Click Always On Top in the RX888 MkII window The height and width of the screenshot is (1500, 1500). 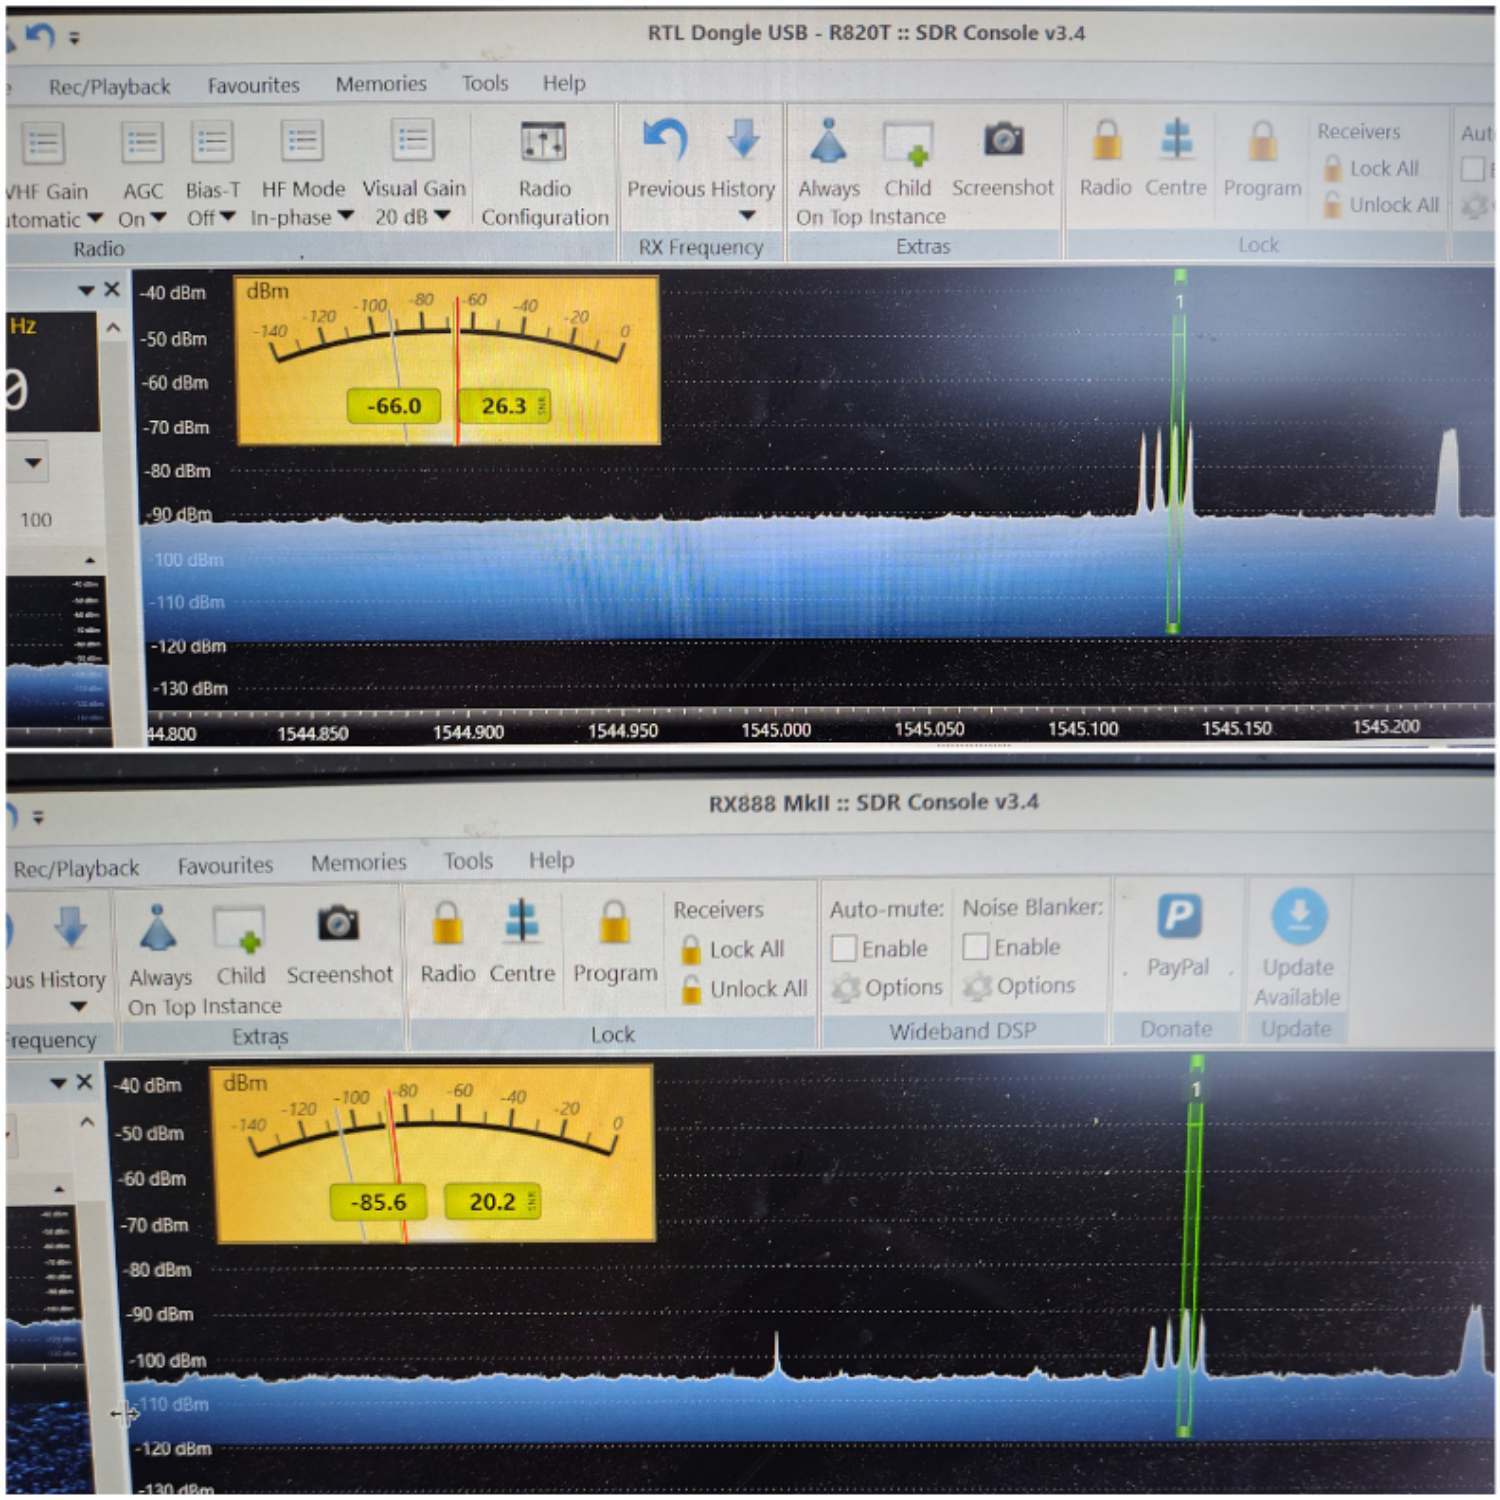point(160,960)
